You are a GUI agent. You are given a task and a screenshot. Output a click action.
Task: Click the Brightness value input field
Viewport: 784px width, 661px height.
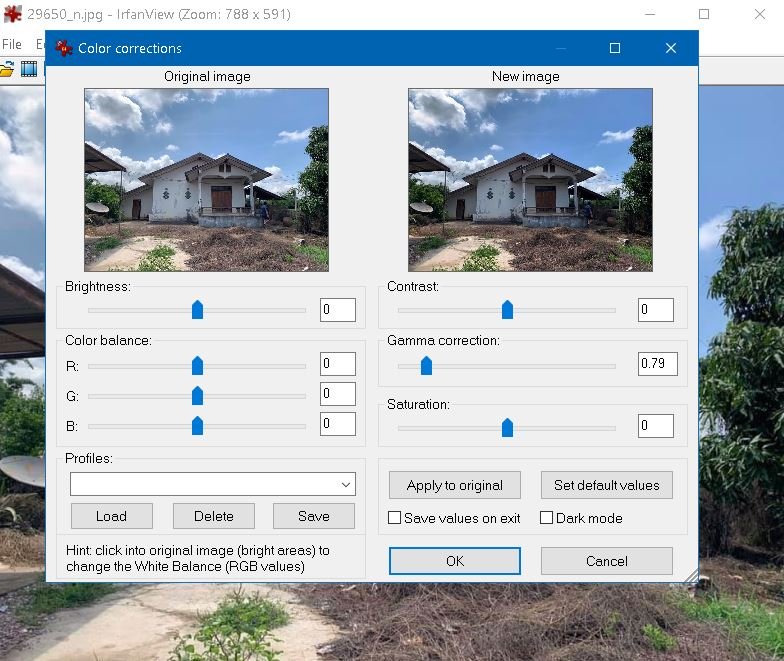[338, 310]
